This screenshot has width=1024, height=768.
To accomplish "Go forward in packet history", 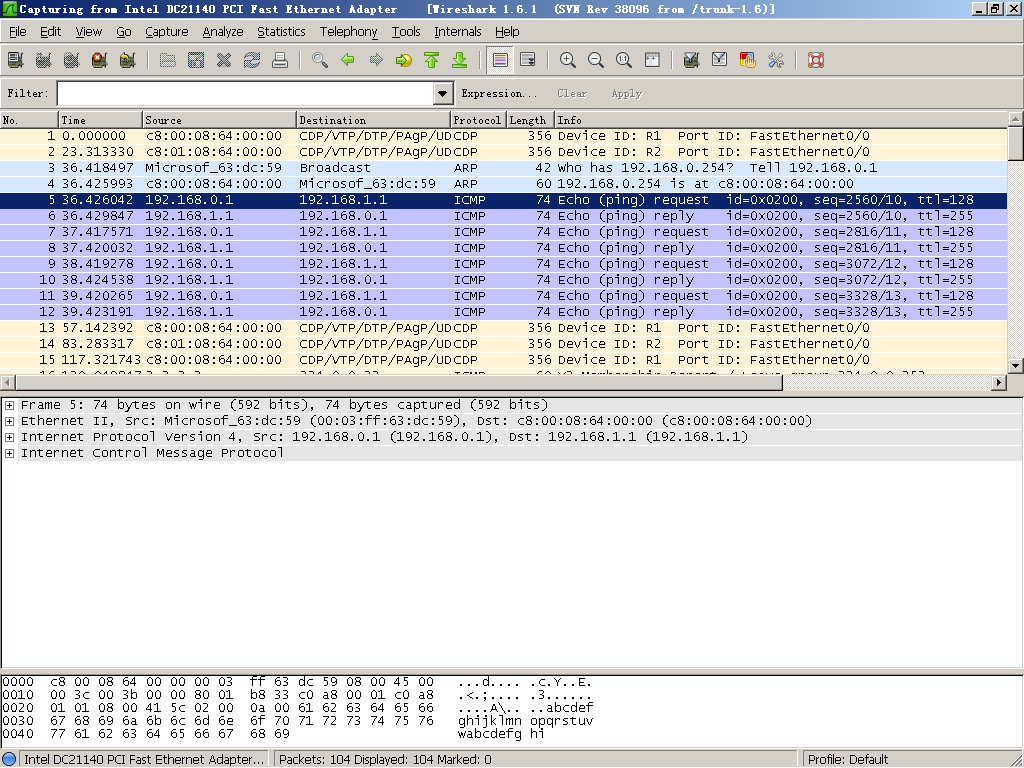I will click(376, 60).
